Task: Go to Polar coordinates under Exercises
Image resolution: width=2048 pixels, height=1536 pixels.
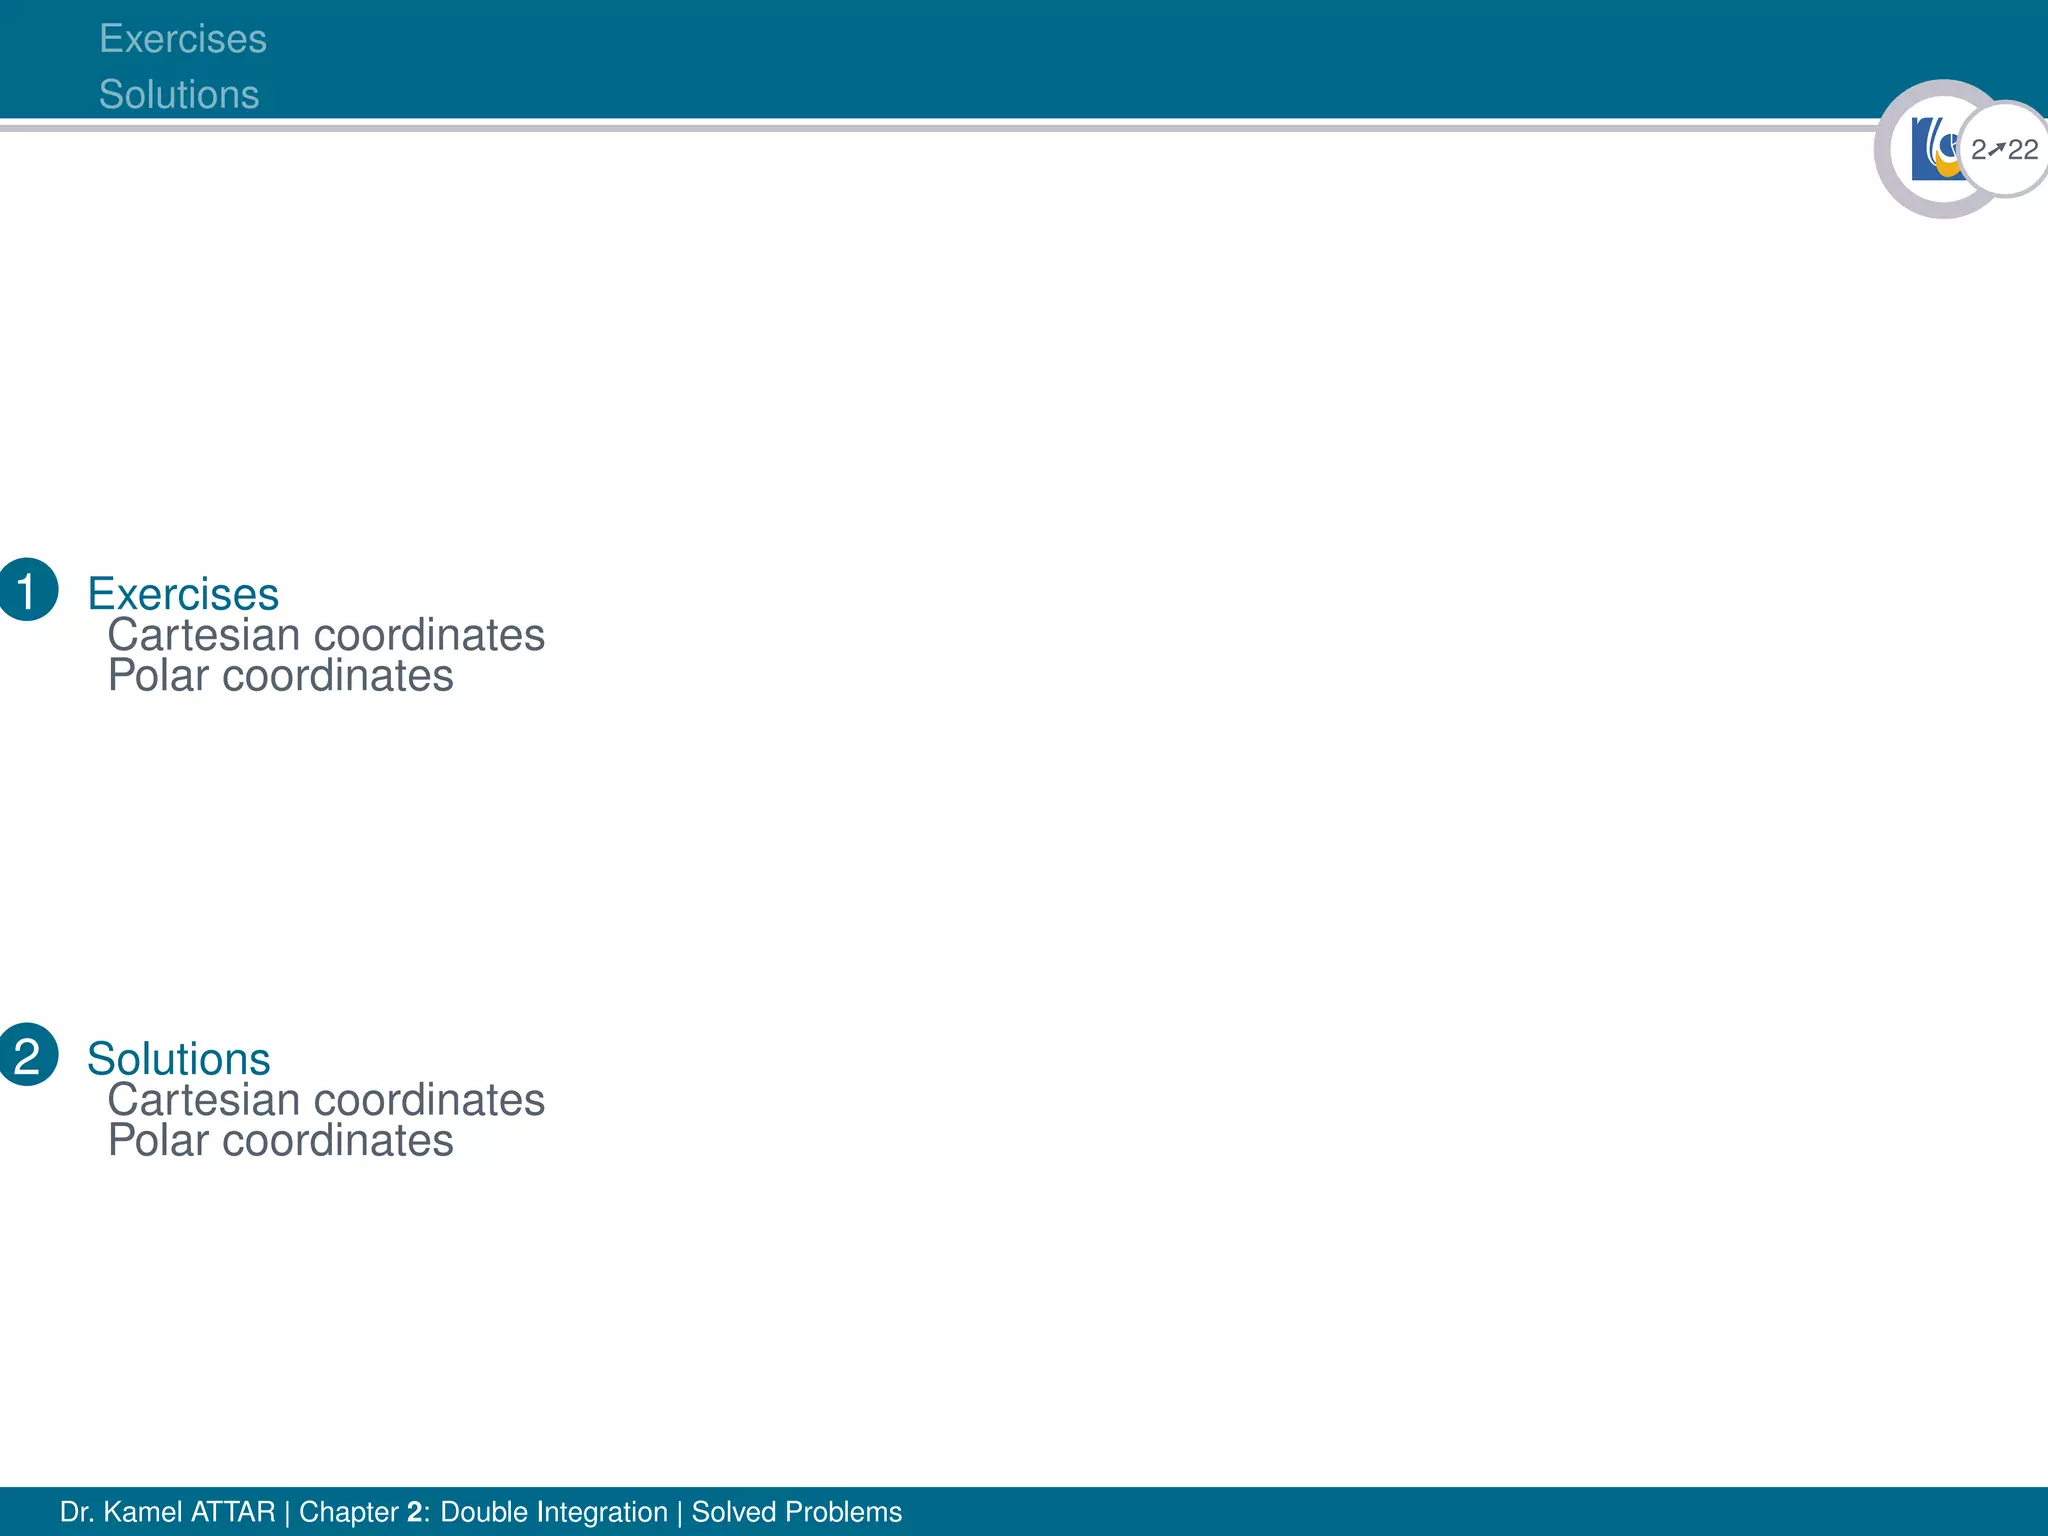Action: [281, 676]
